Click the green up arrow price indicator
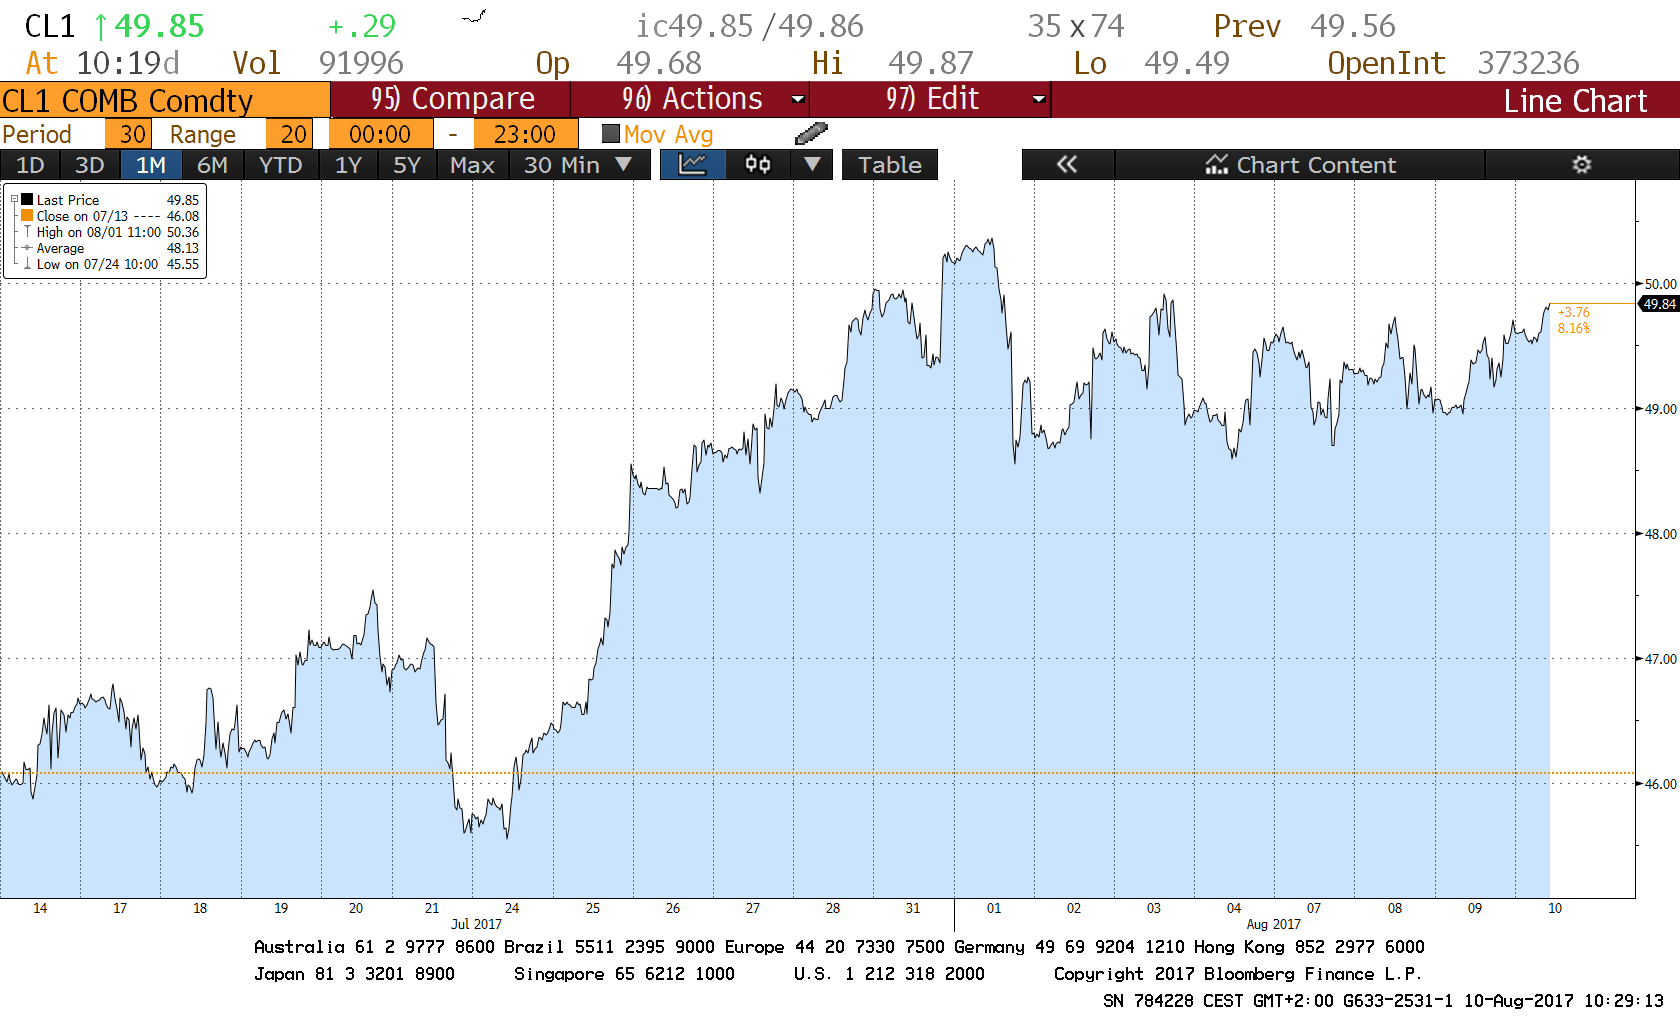 101,26
